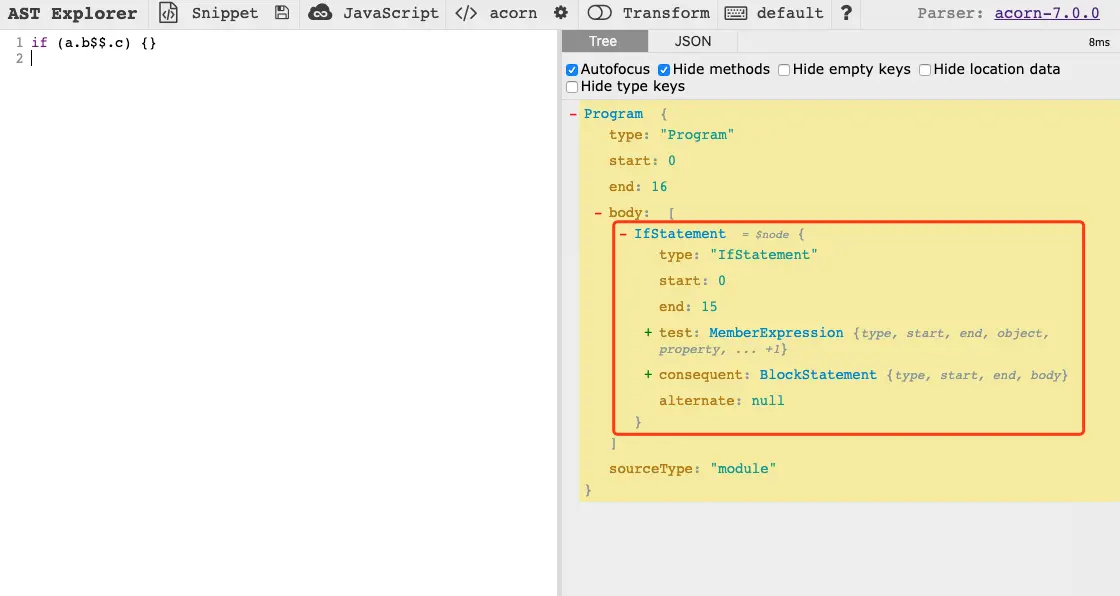
Task: Click the AST Explorer title
Action: [x=72, y=13]
